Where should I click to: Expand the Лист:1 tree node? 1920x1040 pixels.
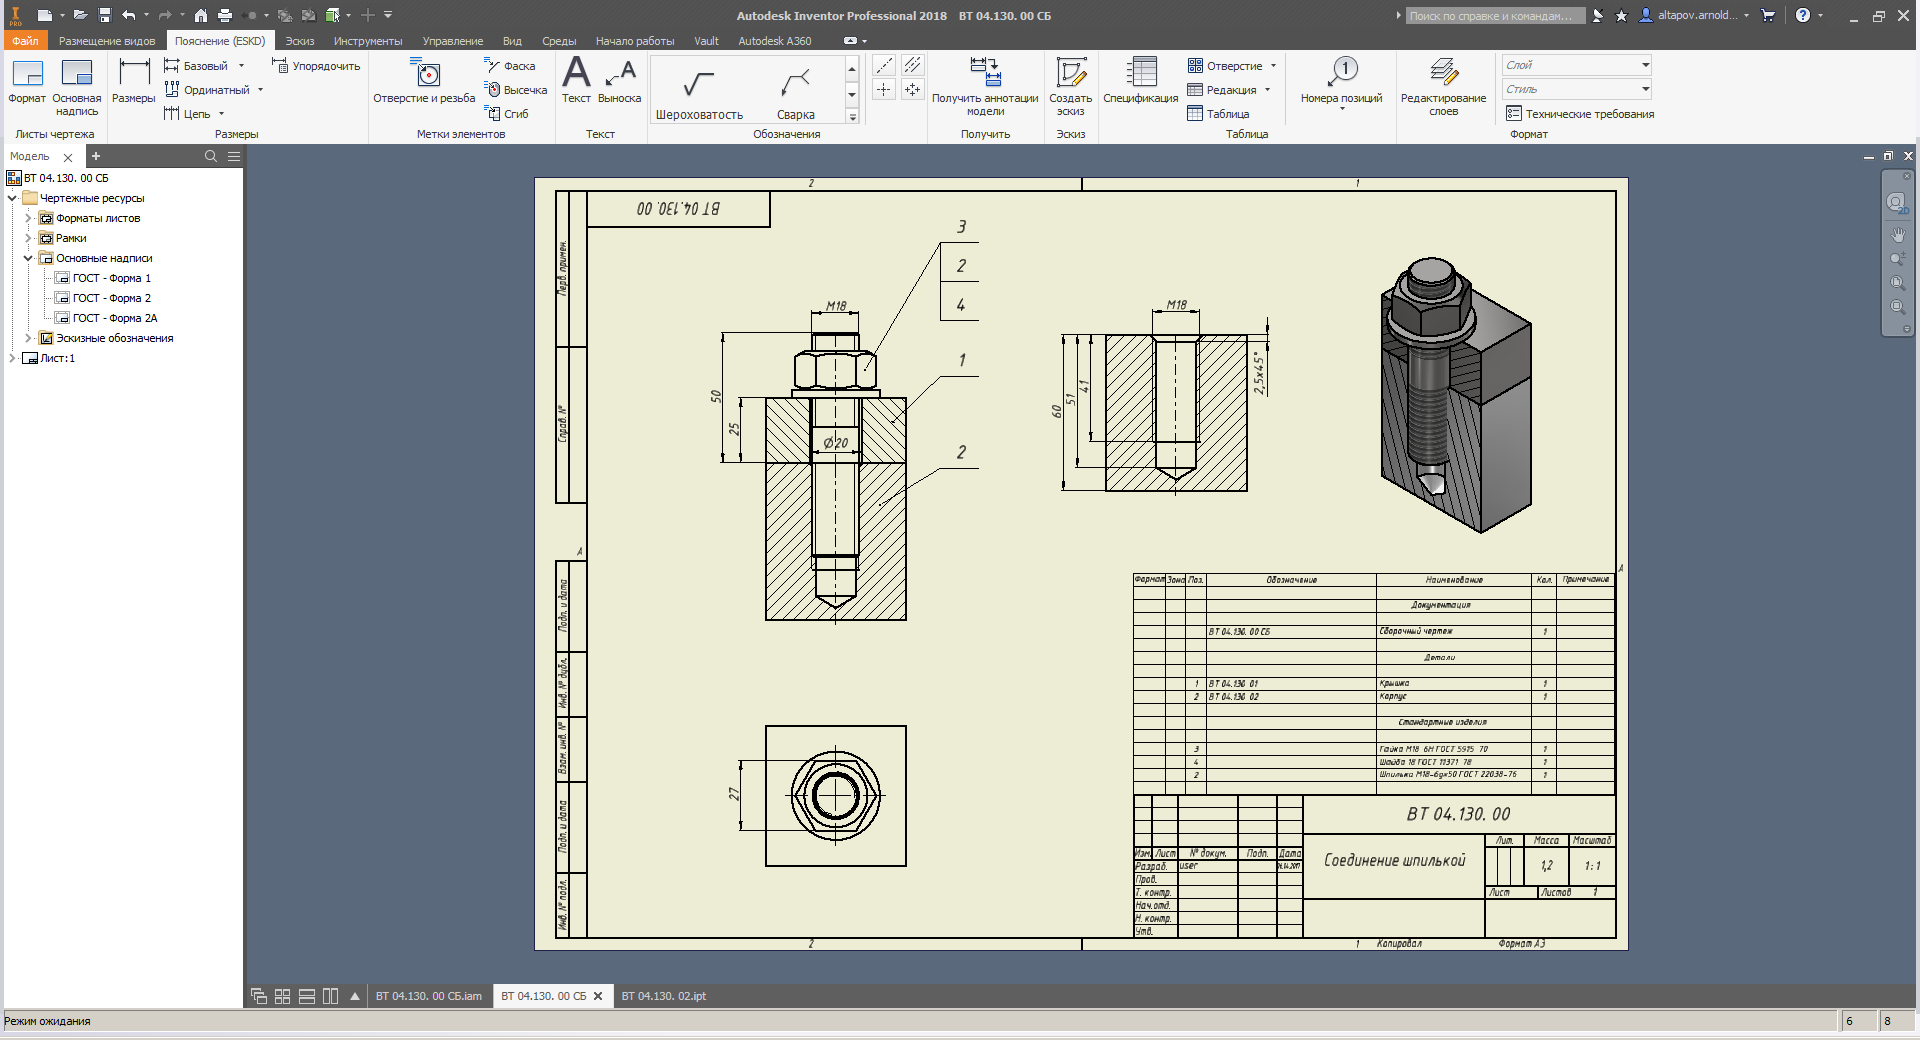click(x=12, y=358)
